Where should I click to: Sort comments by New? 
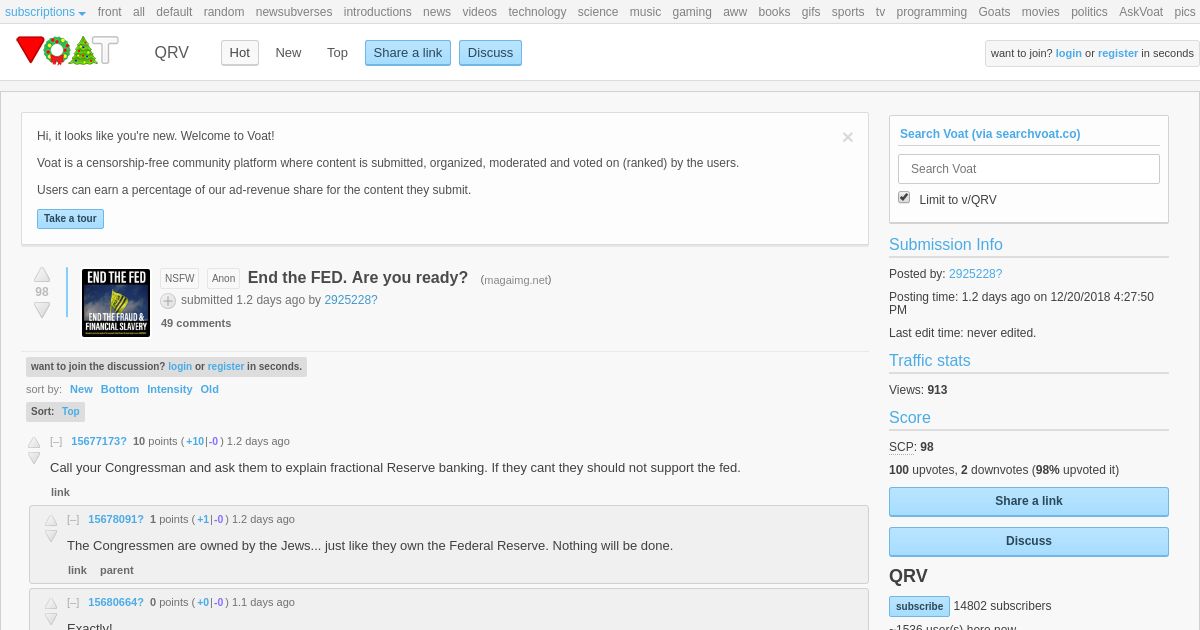(81, 389)
